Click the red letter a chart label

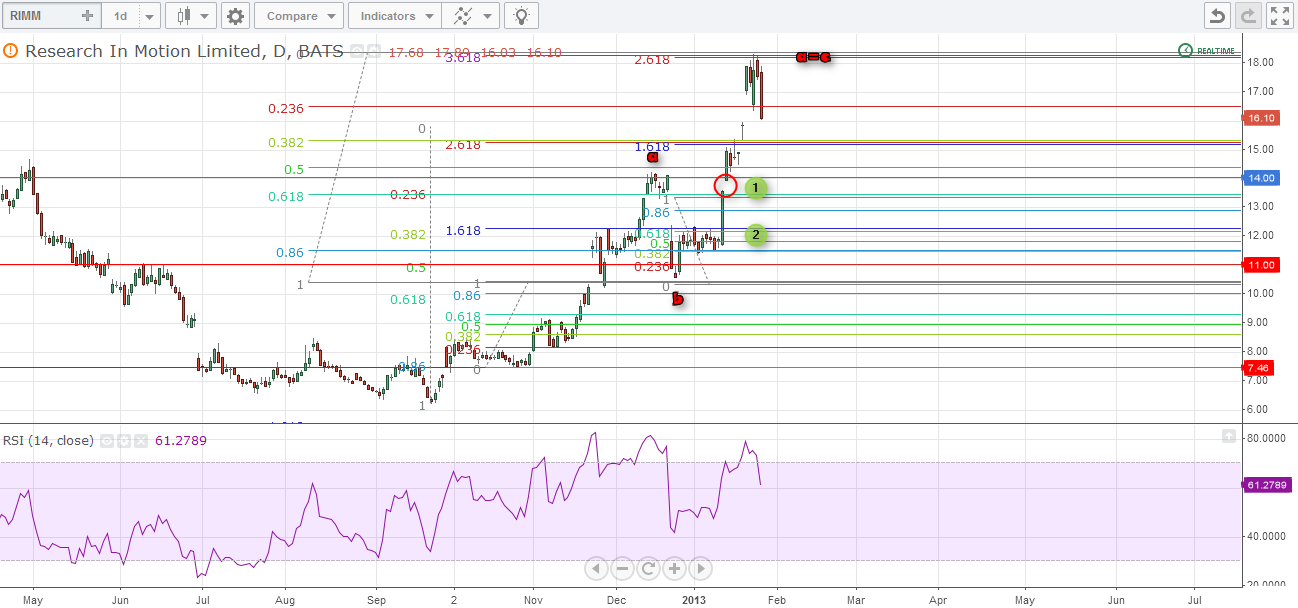(653, 157)
